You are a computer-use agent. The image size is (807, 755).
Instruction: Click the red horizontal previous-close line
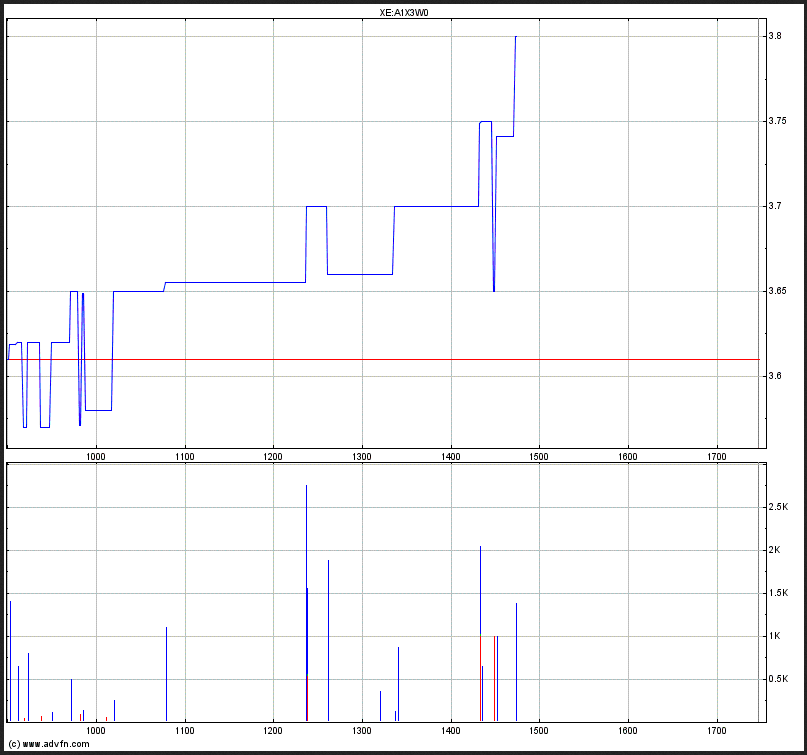coord(383,359)
